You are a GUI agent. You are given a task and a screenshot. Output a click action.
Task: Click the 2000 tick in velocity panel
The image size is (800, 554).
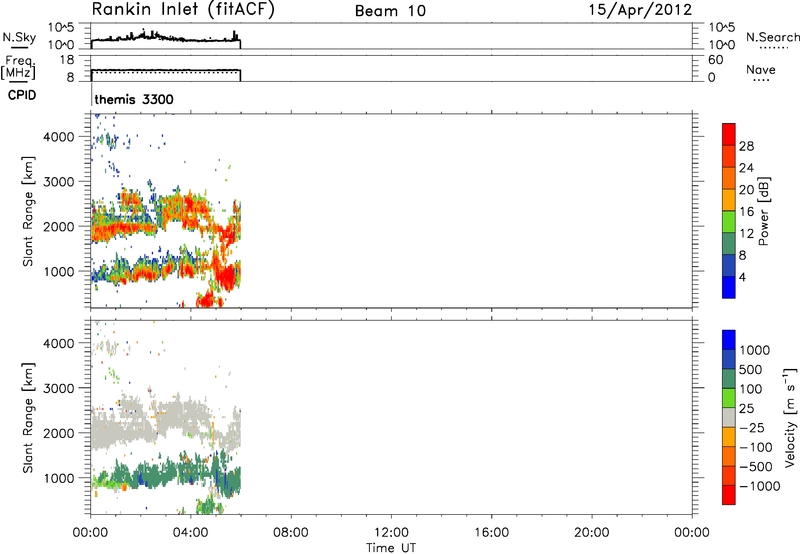58,433
